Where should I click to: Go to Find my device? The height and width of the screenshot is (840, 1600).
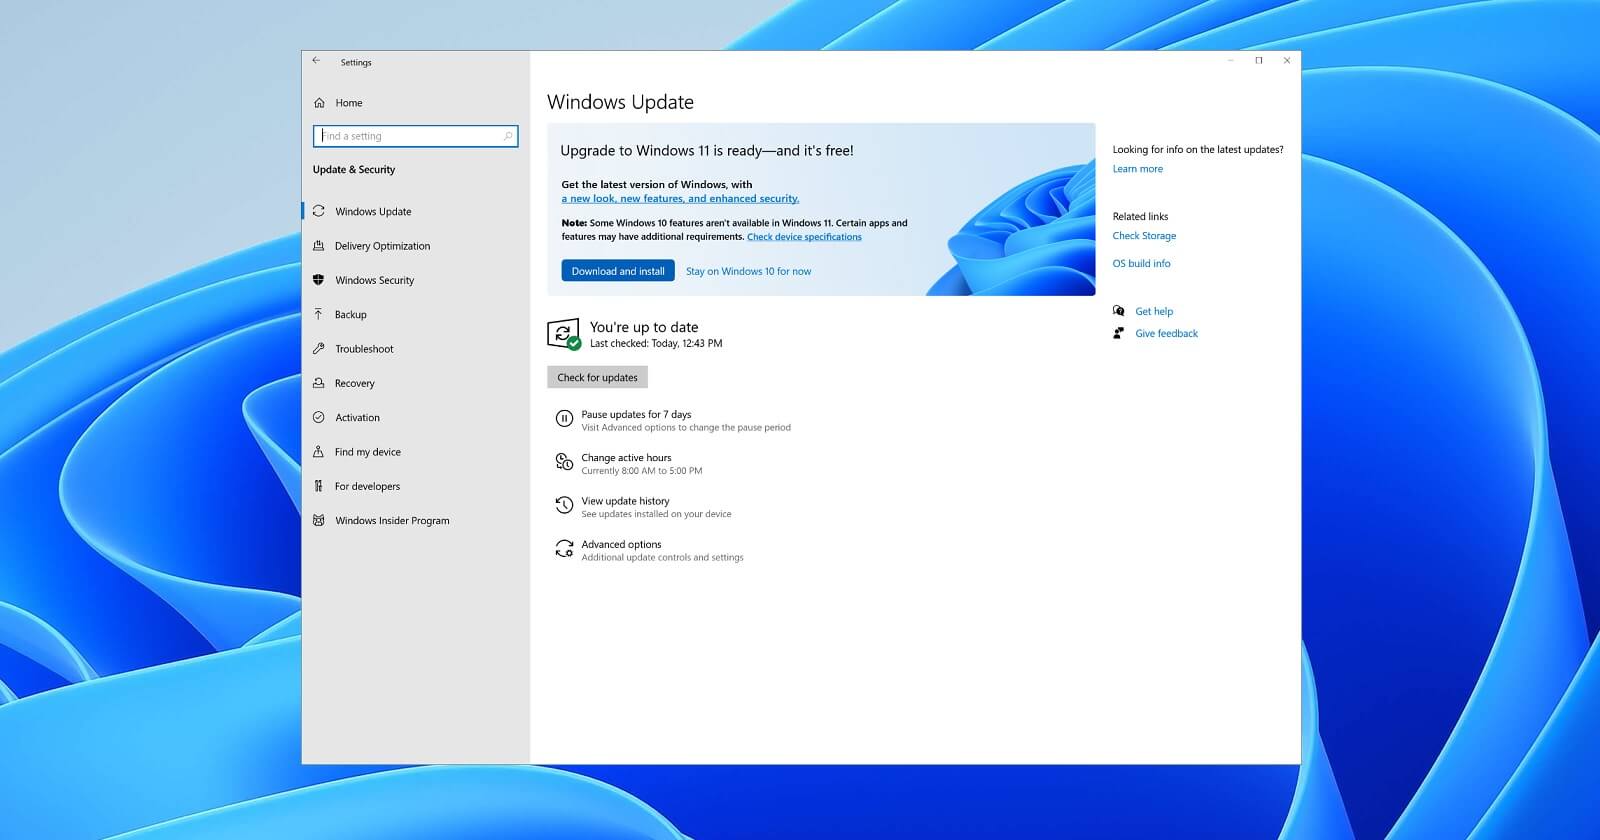click(367, 452)
